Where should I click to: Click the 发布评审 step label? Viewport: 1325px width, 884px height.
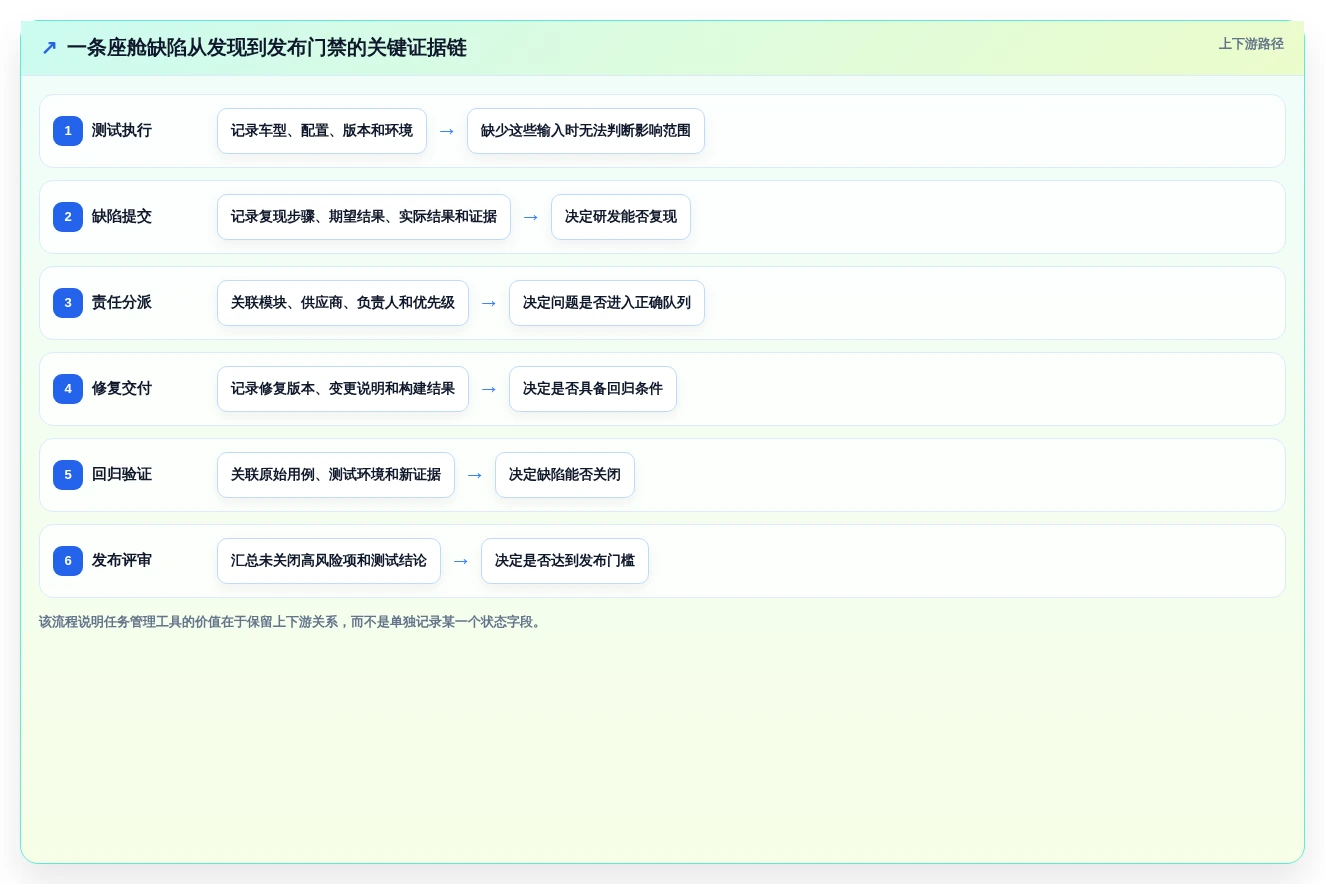122,561
